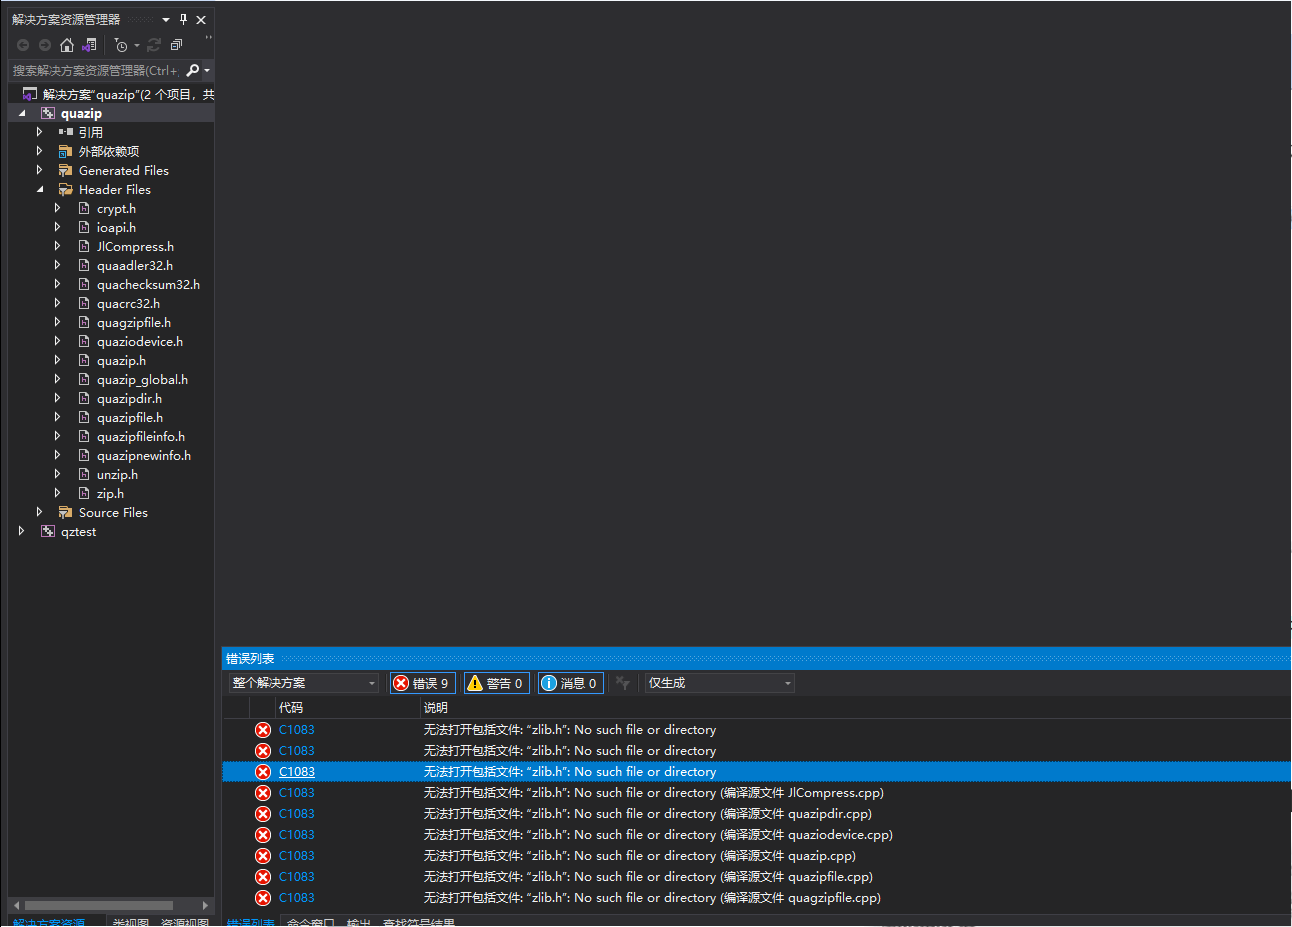Click the header file icon beside ioapi.h
The height and width of the screenshot is (927, 1292).
(84, 227)
